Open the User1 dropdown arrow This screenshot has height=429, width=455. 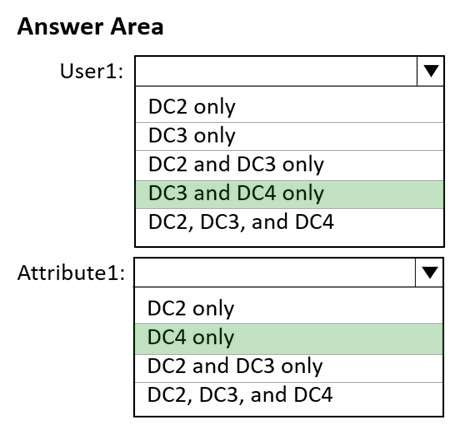pos(430,71)
